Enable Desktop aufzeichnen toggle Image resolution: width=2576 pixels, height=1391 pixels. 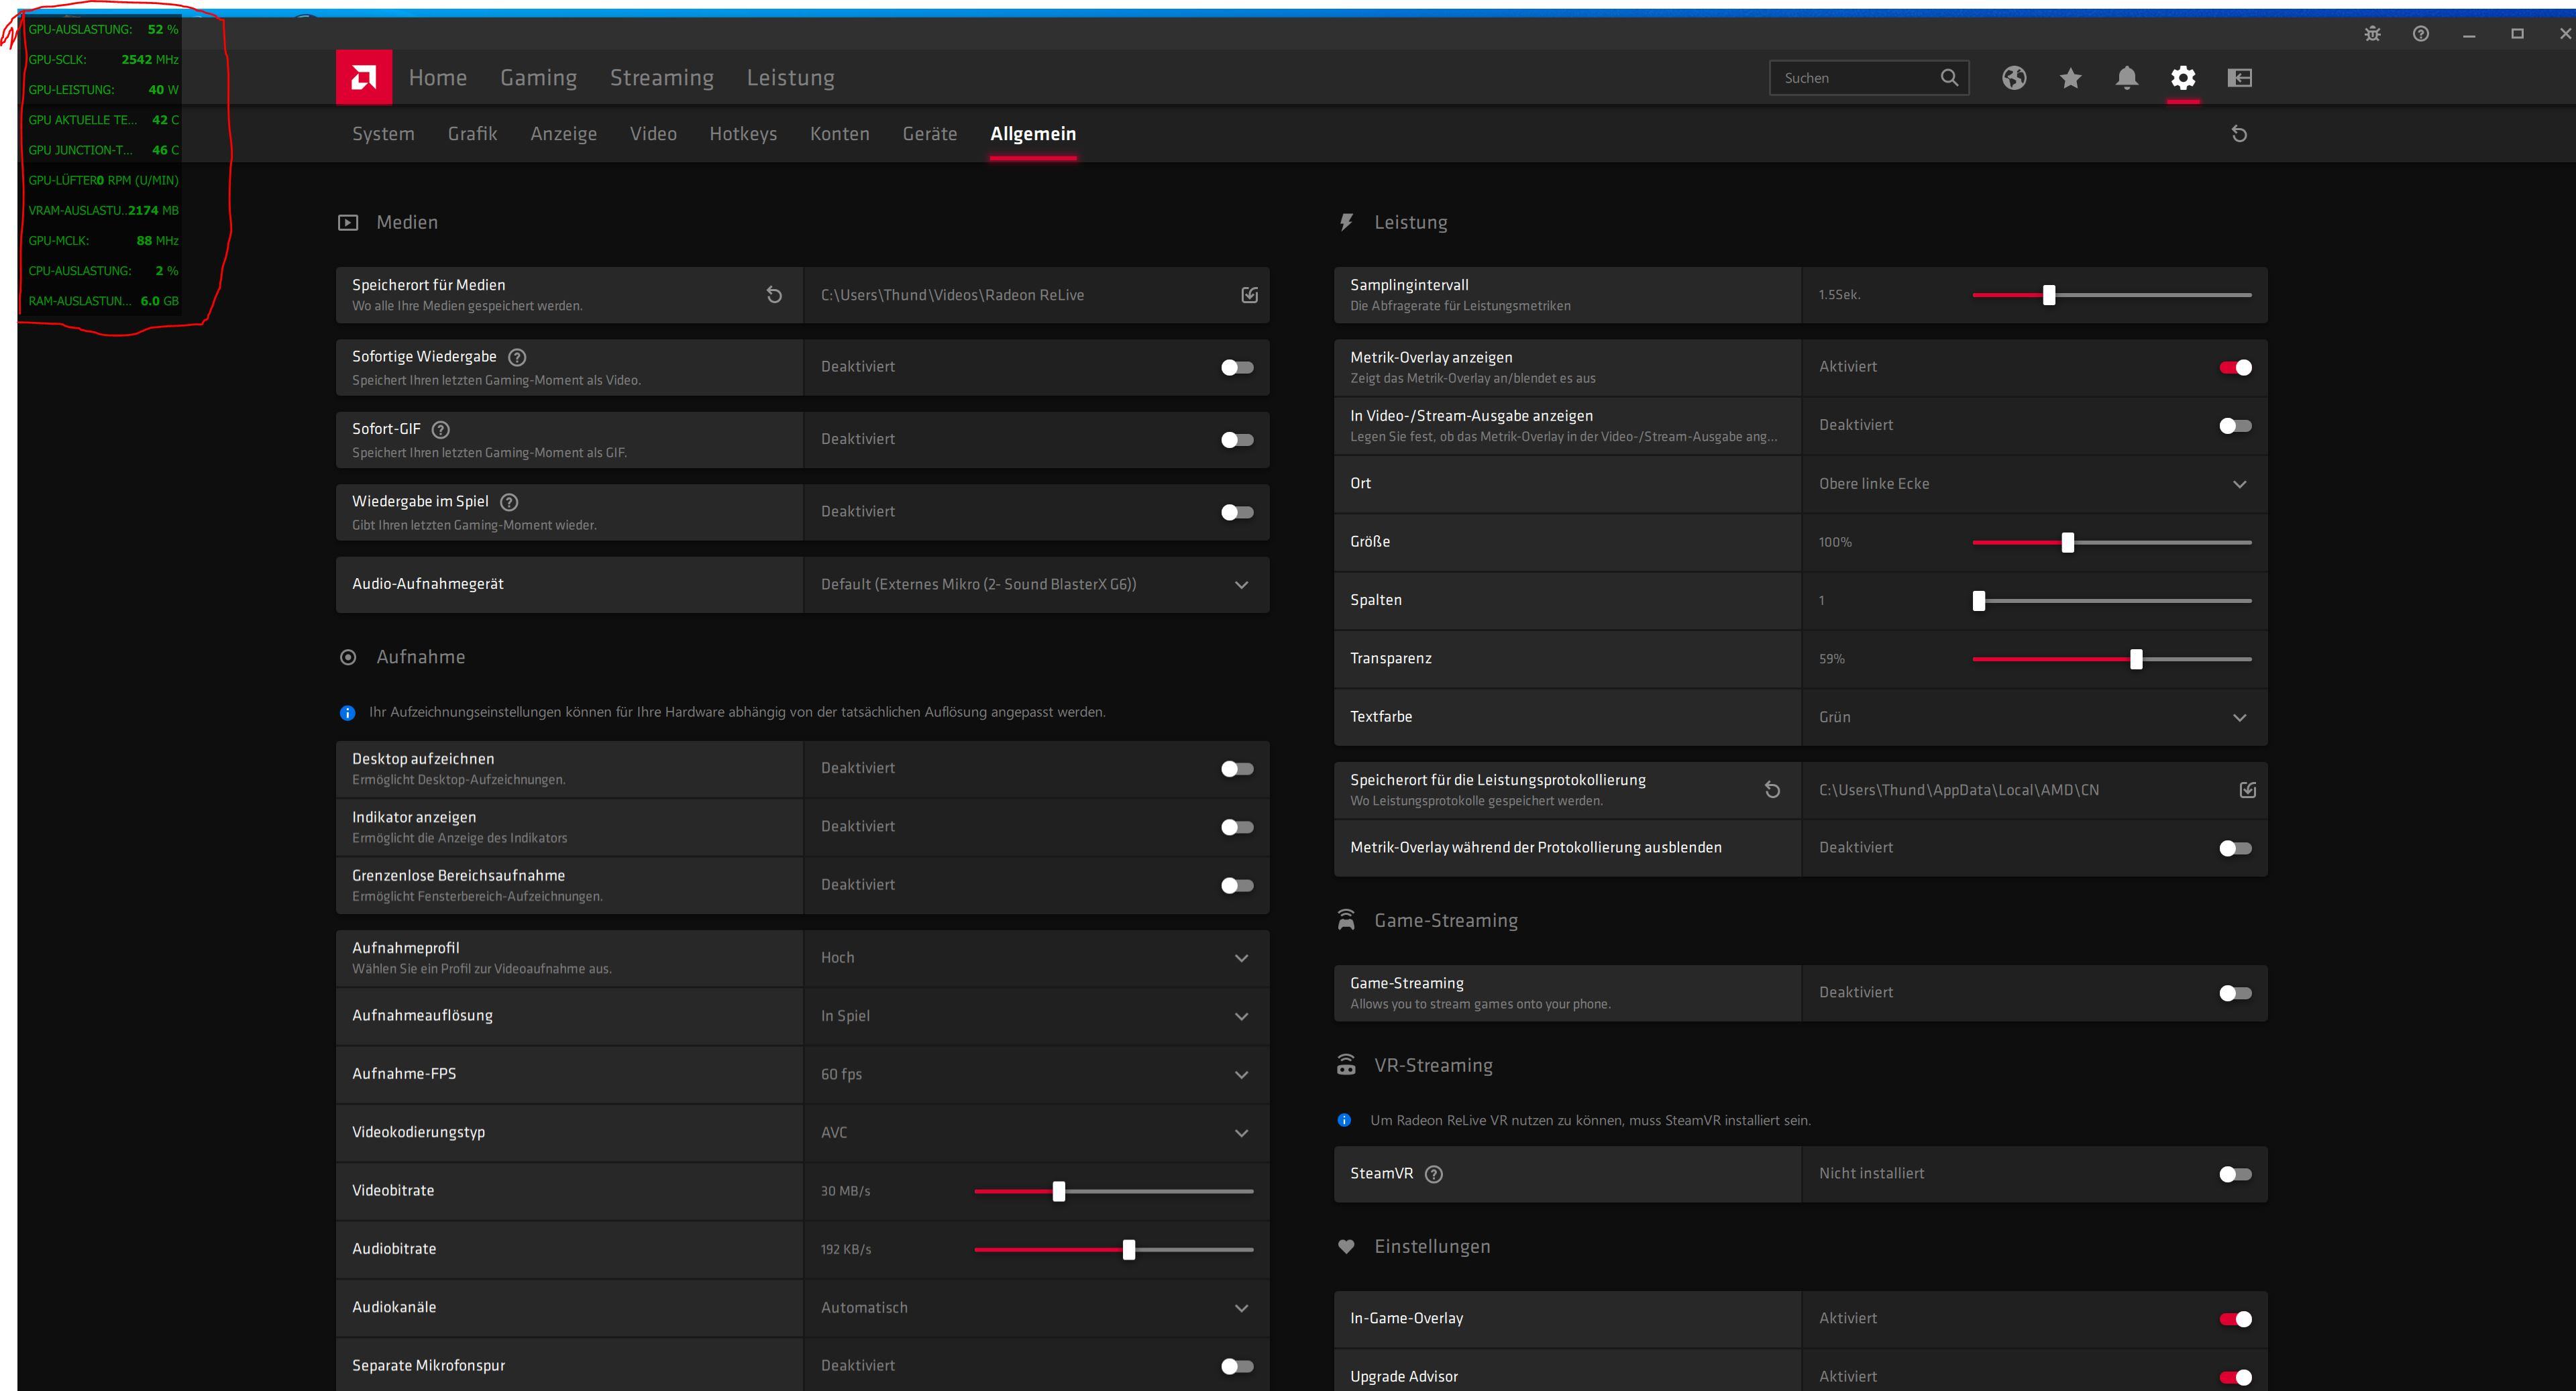pos(1237,769)
